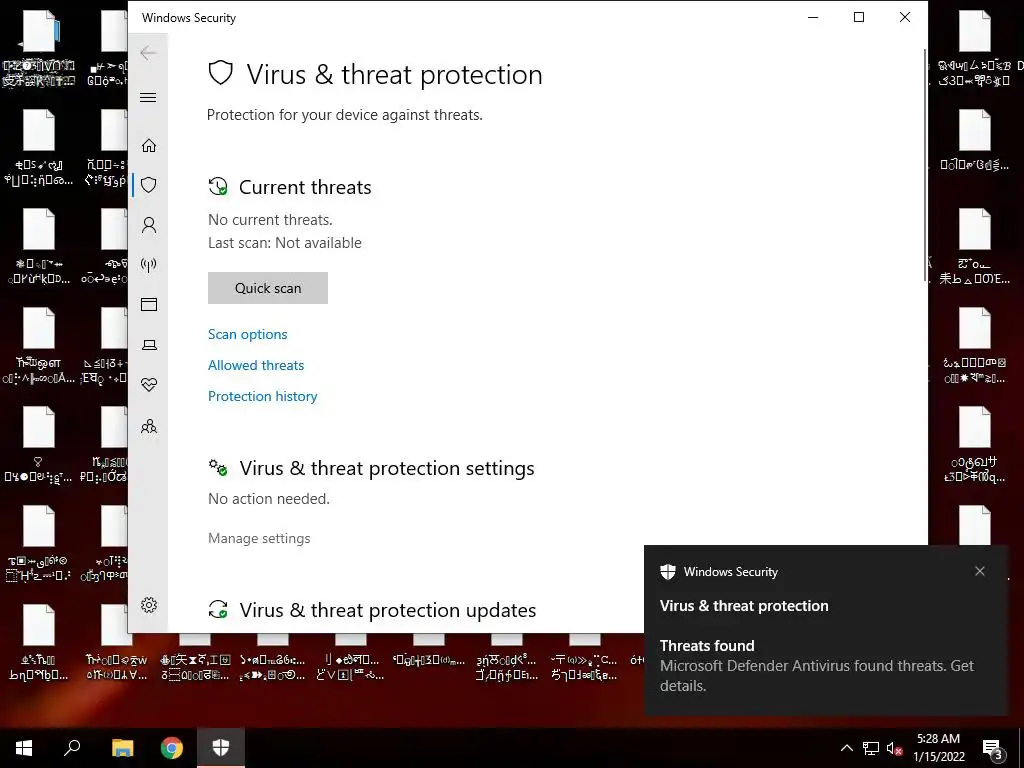This screenshot has height=768, width=1024.
Task: Show hidden tray icons chevron
Action: pyautogui.click(x=846, y=748)
